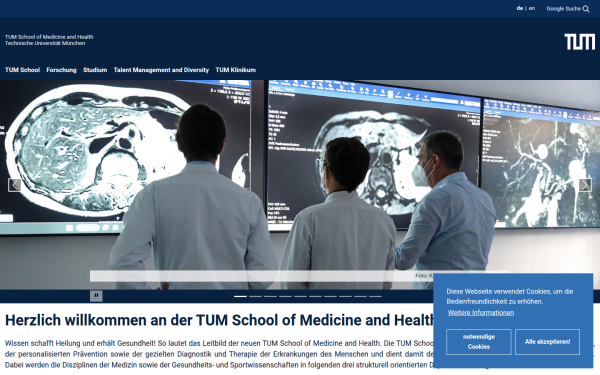
Task: Select the third slide indicator
Action: click(x=270, y=296)
